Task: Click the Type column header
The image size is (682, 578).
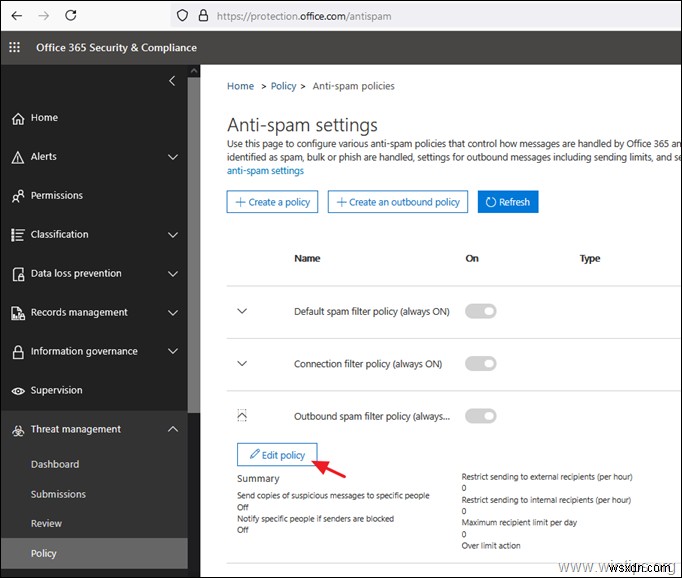Action: click(590, 258)
